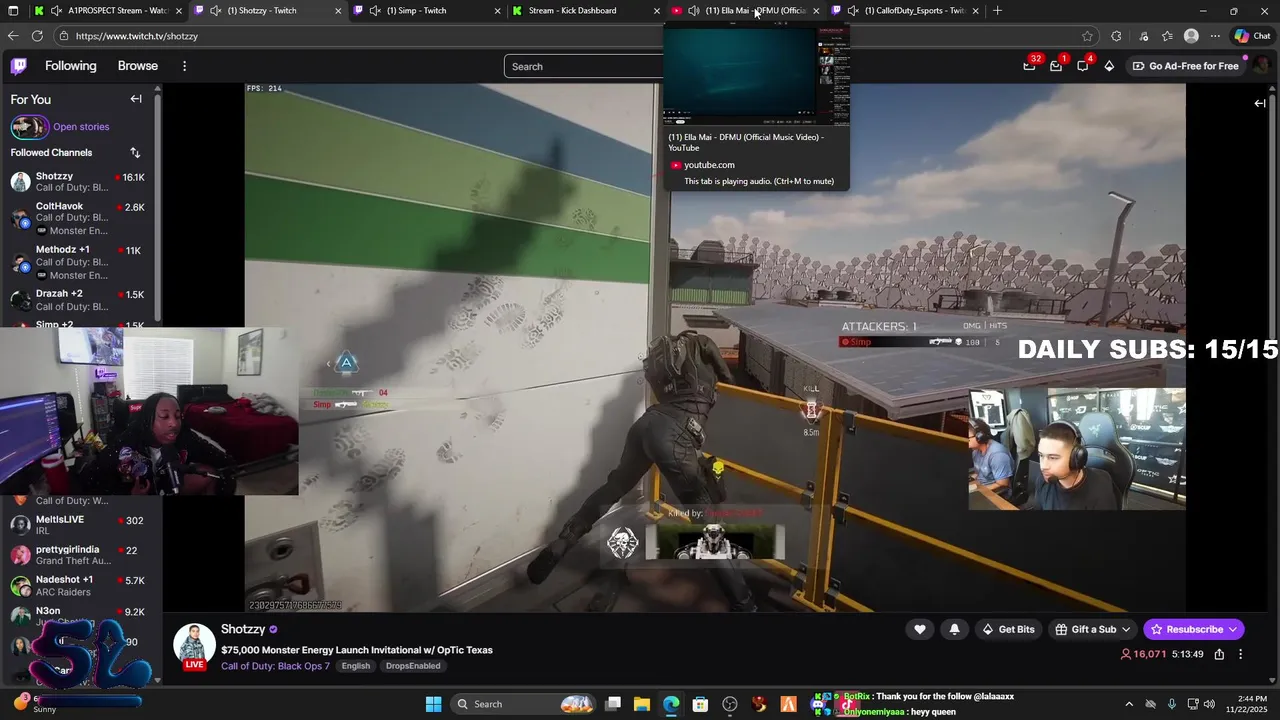Share the Shotzzy stream
This screenshot has height=720, width=1280.
pyautogui.click(x=1219, y=654)
